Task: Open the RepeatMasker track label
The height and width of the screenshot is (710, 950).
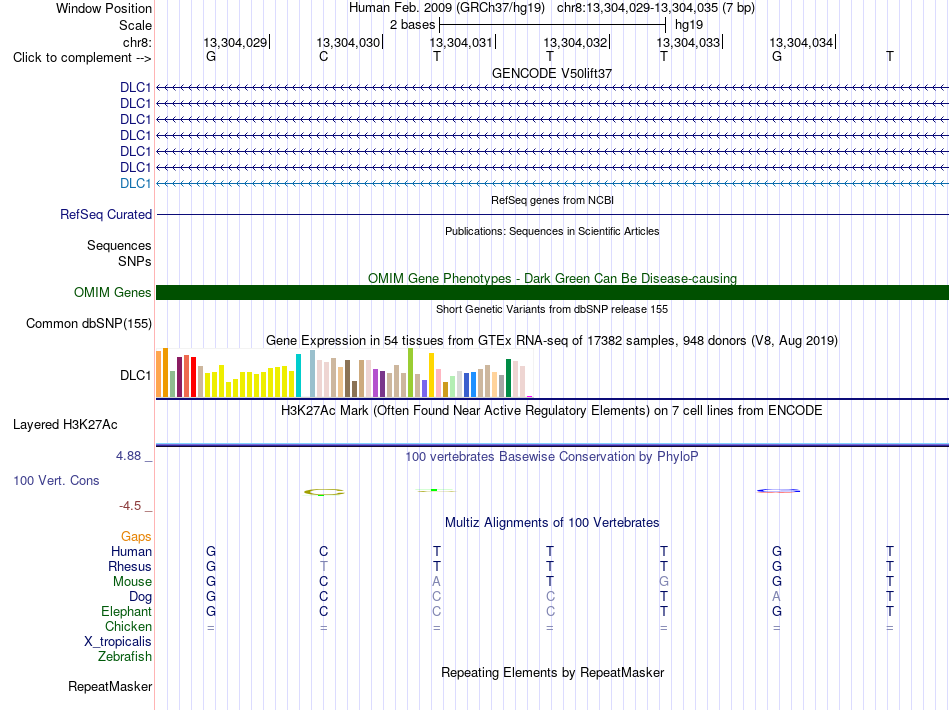Action: click(110, 686)
